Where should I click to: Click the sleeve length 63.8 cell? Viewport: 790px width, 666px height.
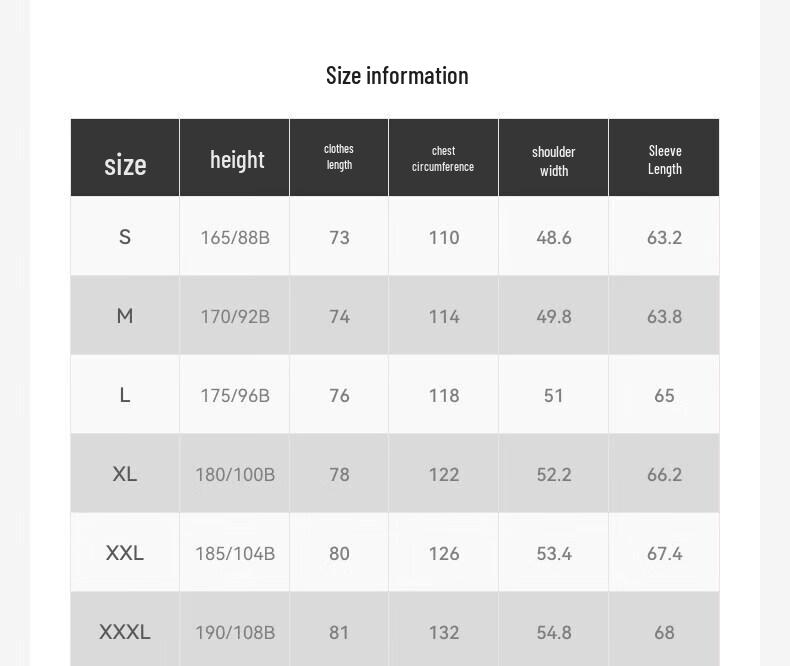click(664, 316)
